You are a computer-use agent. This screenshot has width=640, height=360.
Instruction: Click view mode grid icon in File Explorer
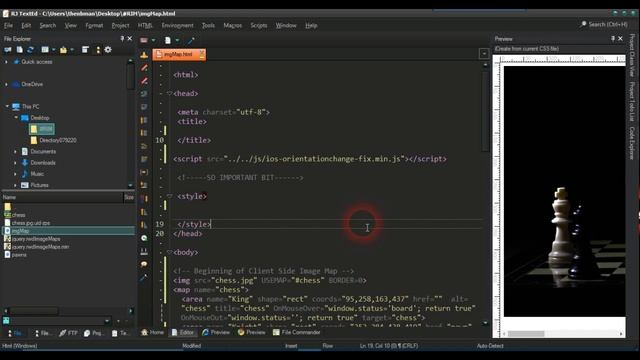45,50
